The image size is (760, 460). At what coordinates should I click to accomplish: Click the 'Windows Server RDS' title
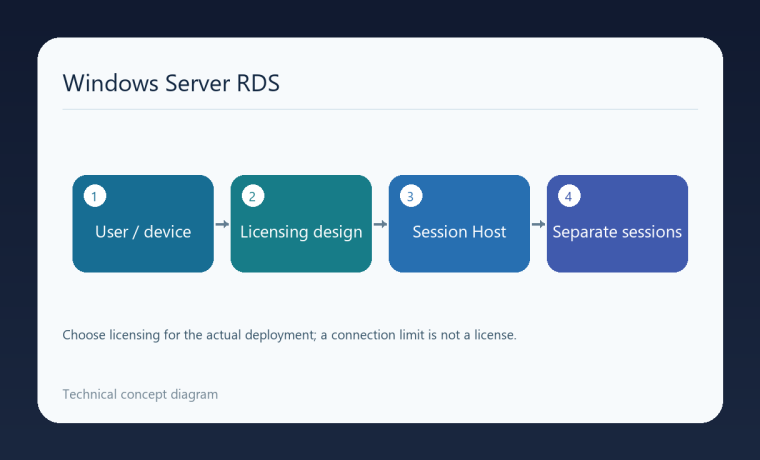pyautogui.click(x=171, y=83)
